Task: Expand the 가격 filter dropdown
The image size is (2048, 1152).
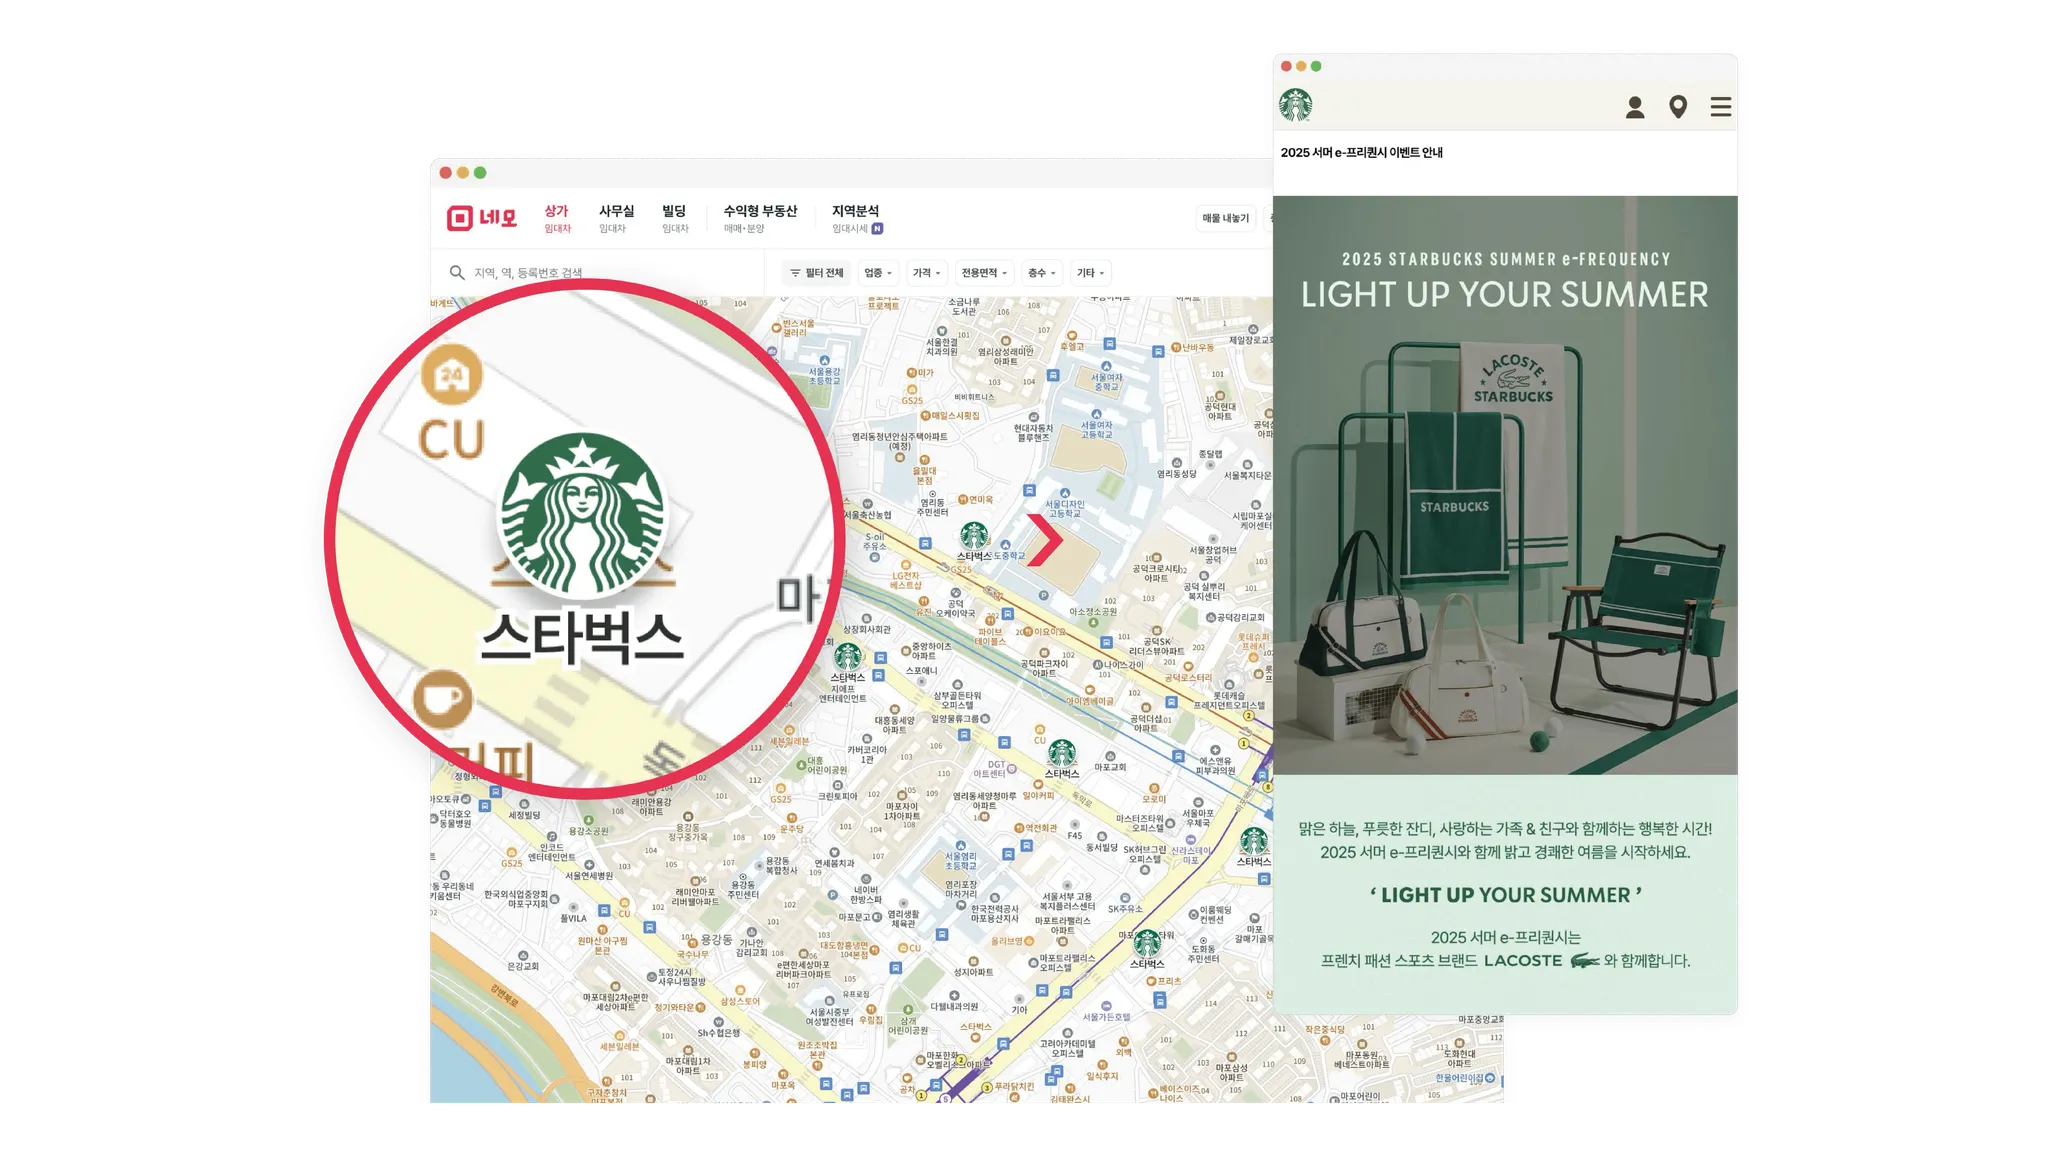Action: point(927,273)
